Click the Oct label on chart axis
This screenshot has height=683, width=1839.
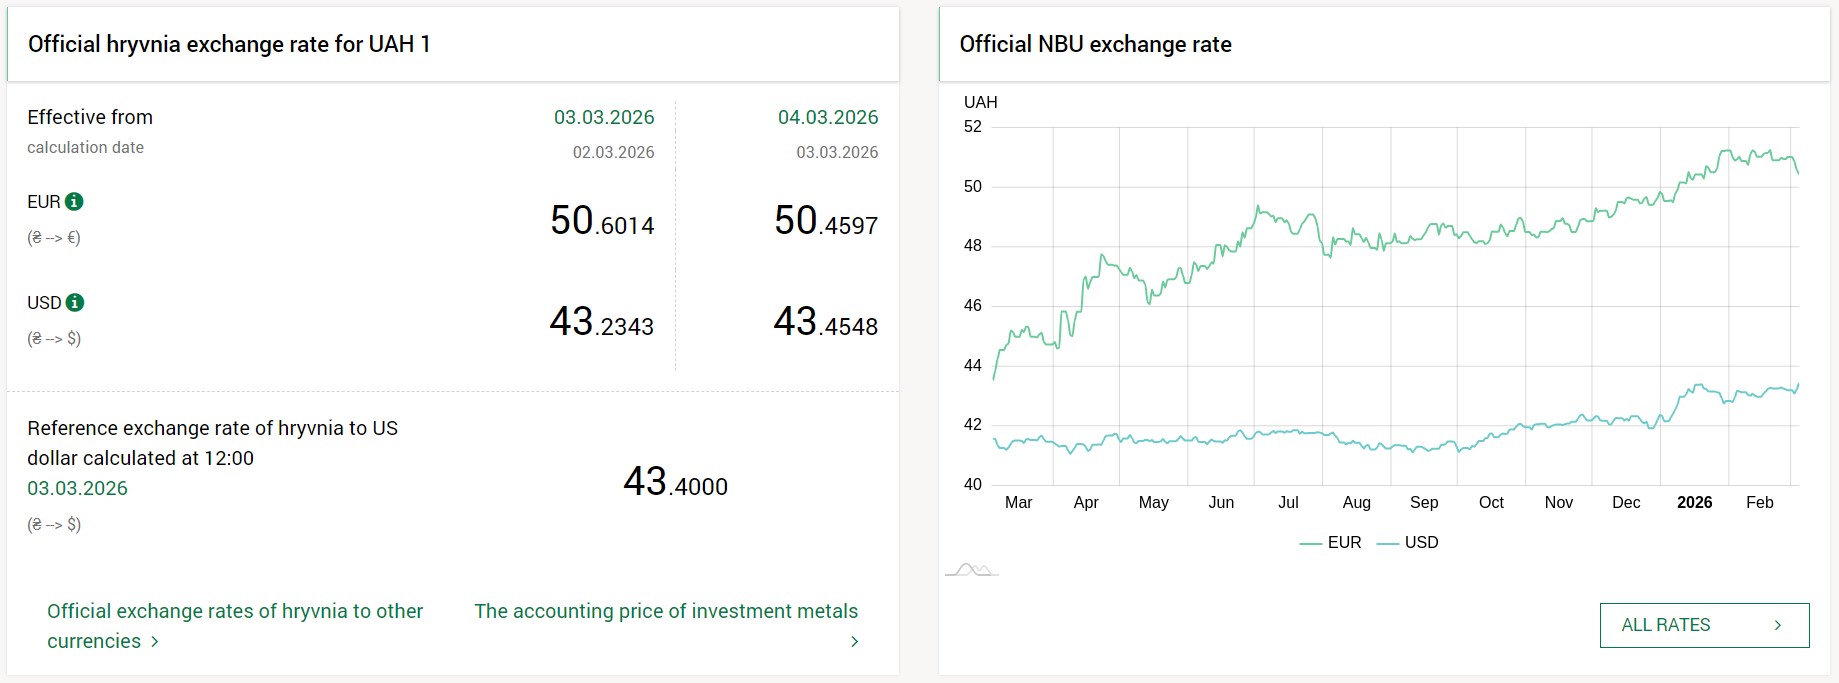[x=1491, y=502]
